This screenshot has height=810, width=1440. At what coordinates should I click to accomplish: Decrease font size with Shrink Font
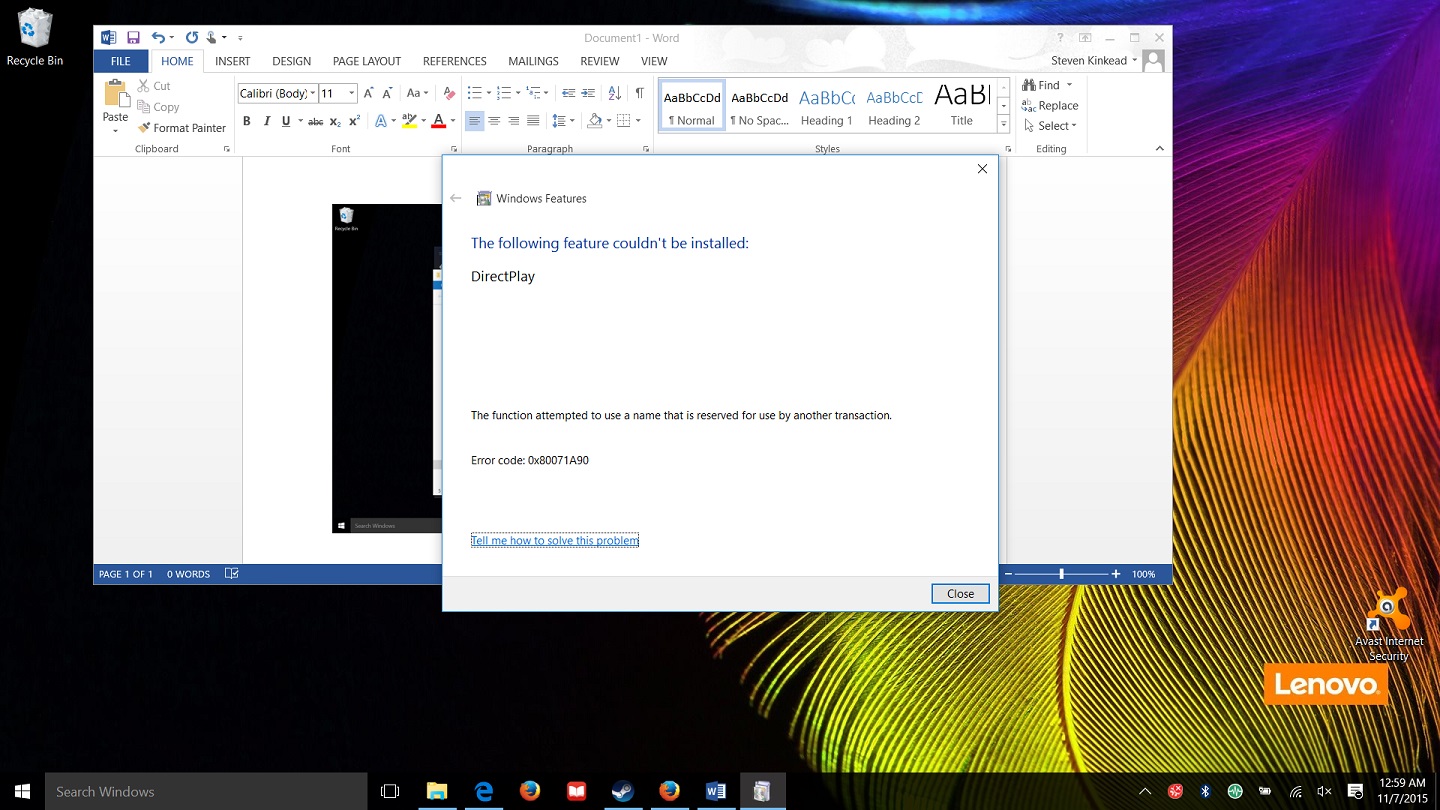[387, 93]
